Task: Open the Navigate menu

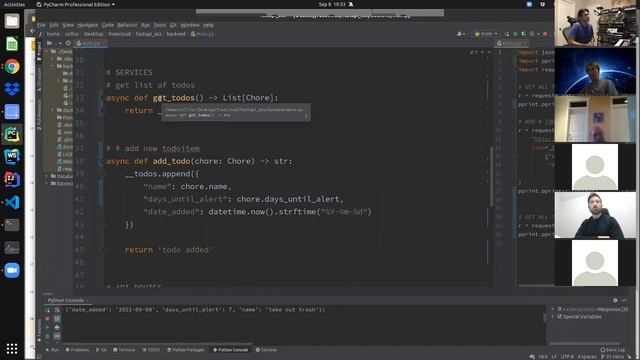Action: pyautogui.click(x=87, y=25)
